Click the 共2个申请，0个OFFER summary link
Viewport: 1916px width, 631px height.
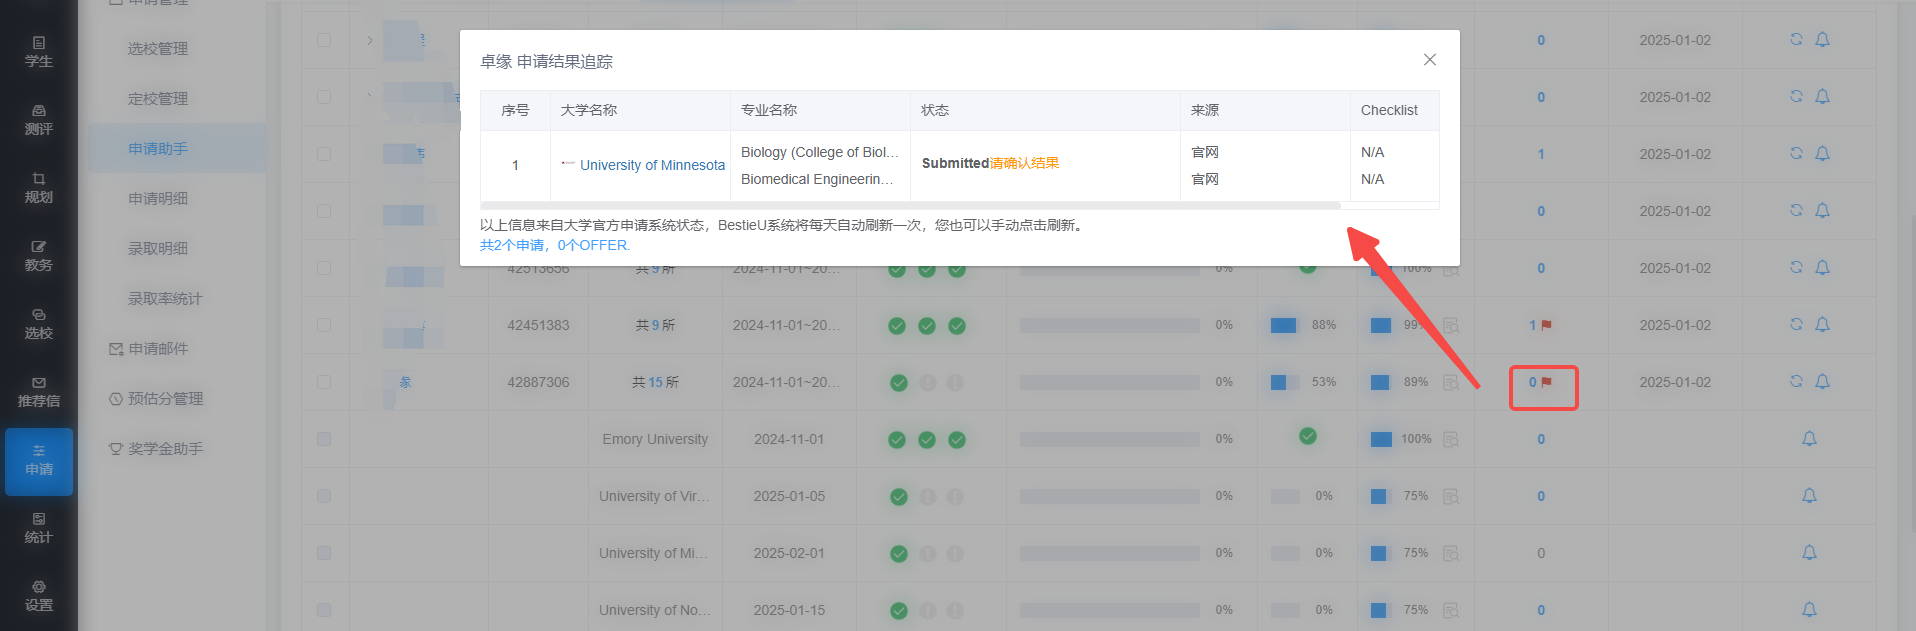pos(555,245)
